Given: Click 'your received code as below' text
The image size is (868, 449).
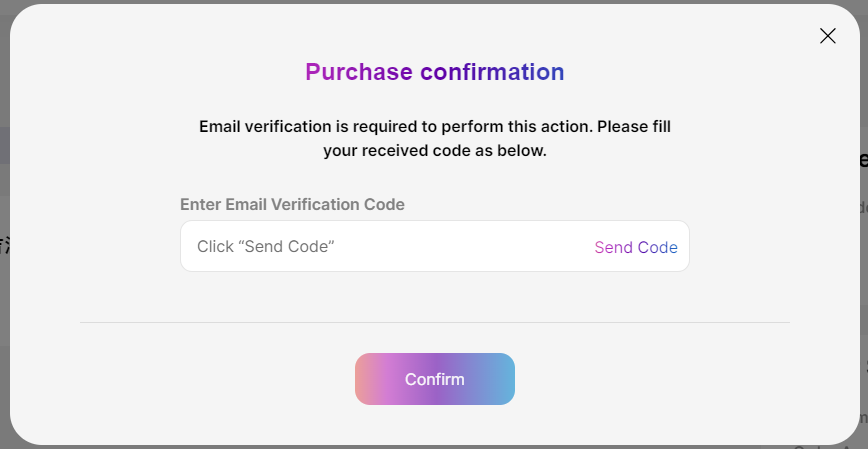Looking at the screenshot, I should point(434,152).
